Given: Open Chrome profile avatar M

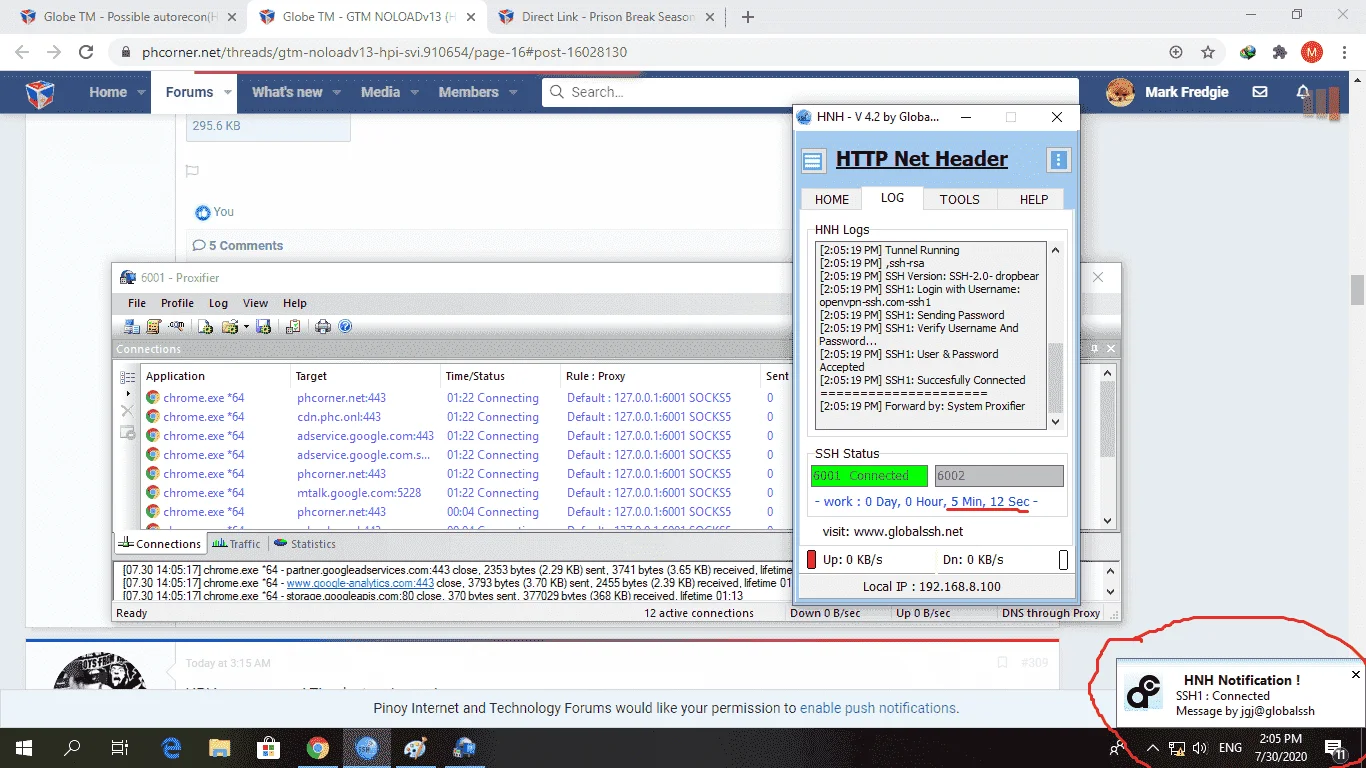Looking at the screenshot, I should click(1311, 52).
